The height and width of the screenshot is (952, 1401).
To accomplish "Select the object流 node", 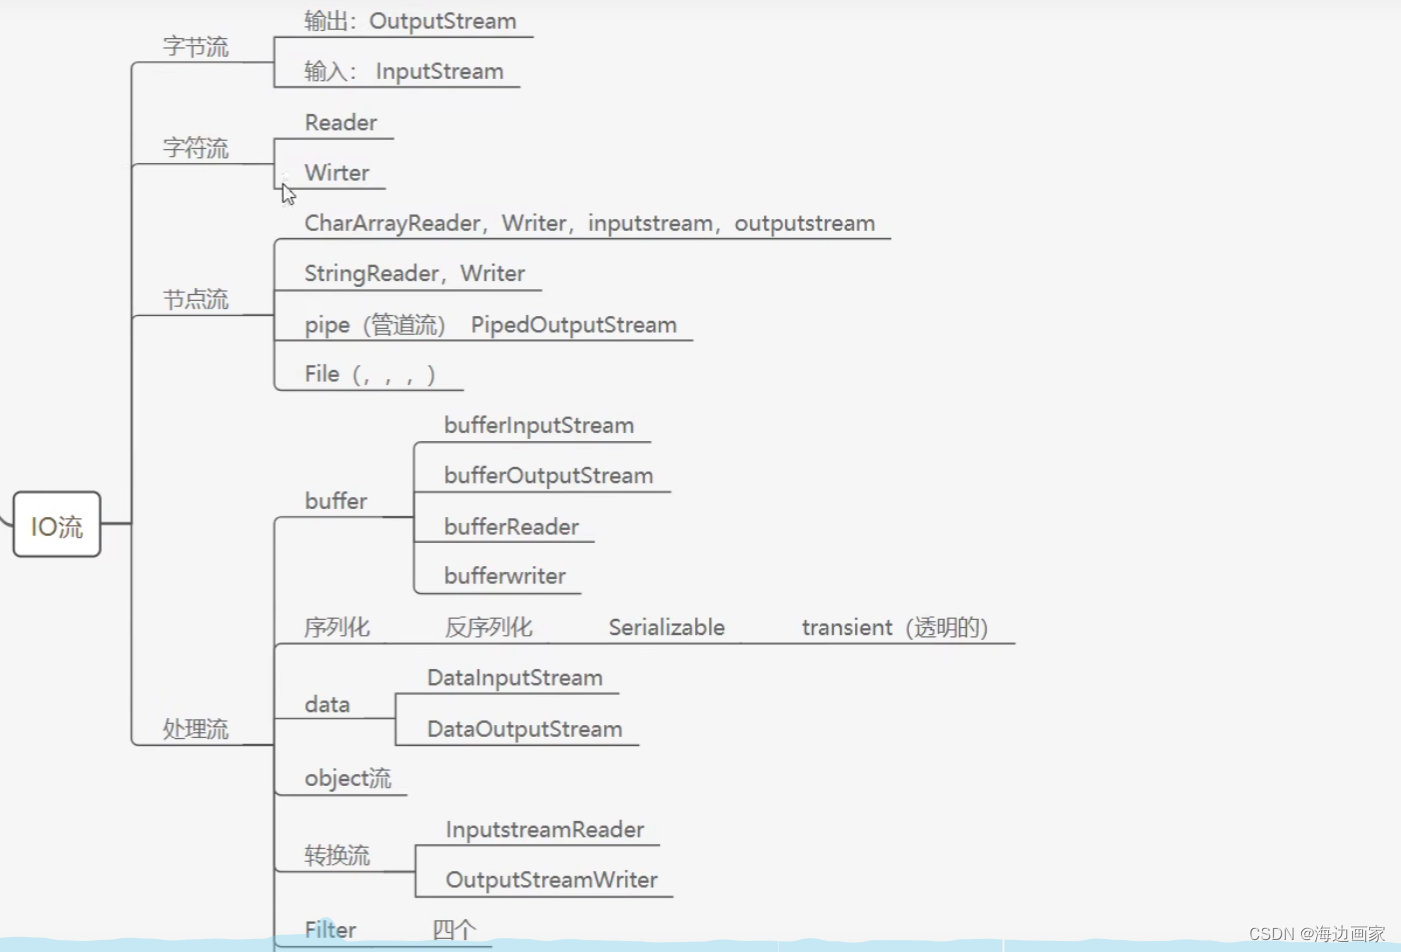I will coord(348,778).
